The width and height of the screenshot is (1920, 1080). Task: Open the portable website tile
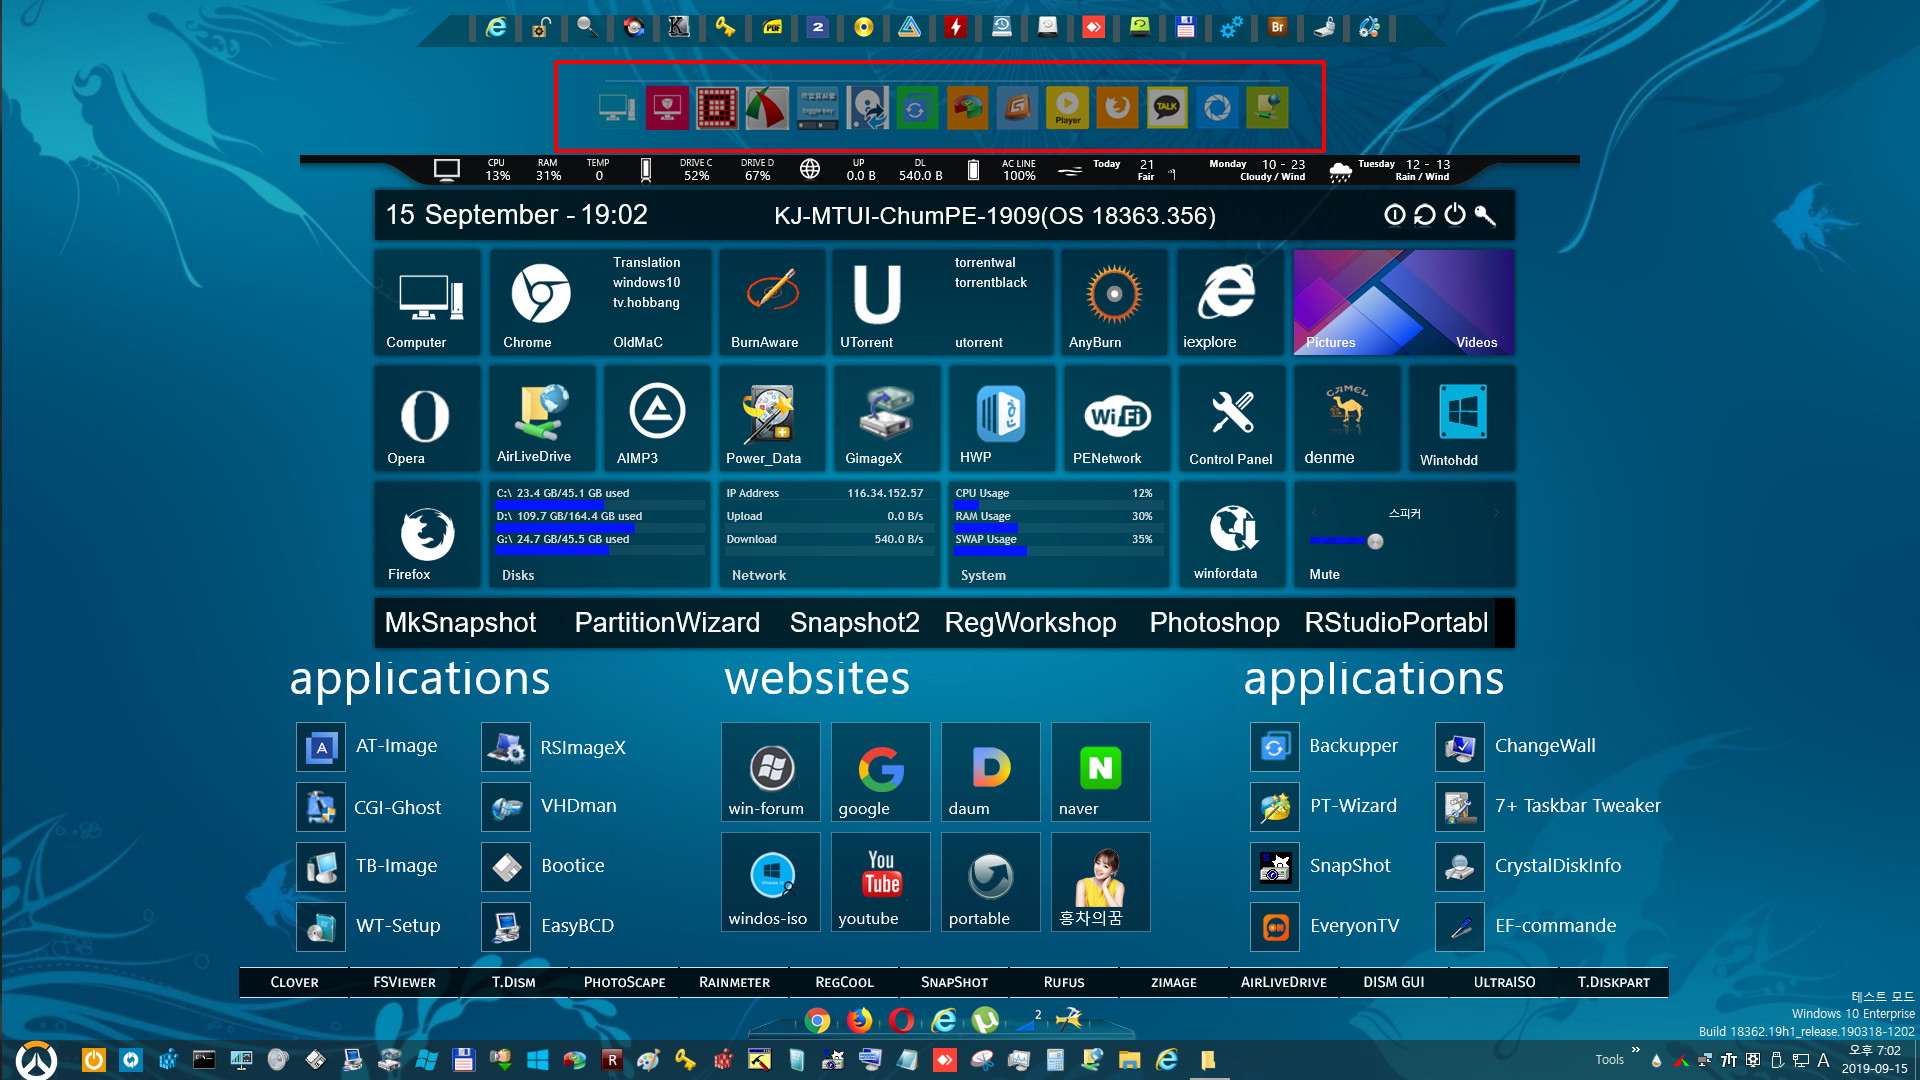[x=991, y=882]
